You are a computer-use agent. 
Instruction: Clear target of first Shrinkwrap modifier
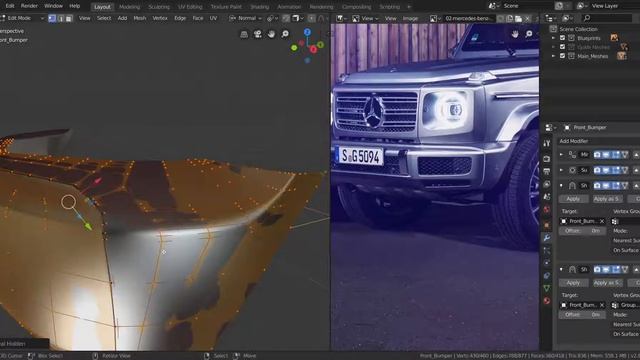tap(602, 221)
